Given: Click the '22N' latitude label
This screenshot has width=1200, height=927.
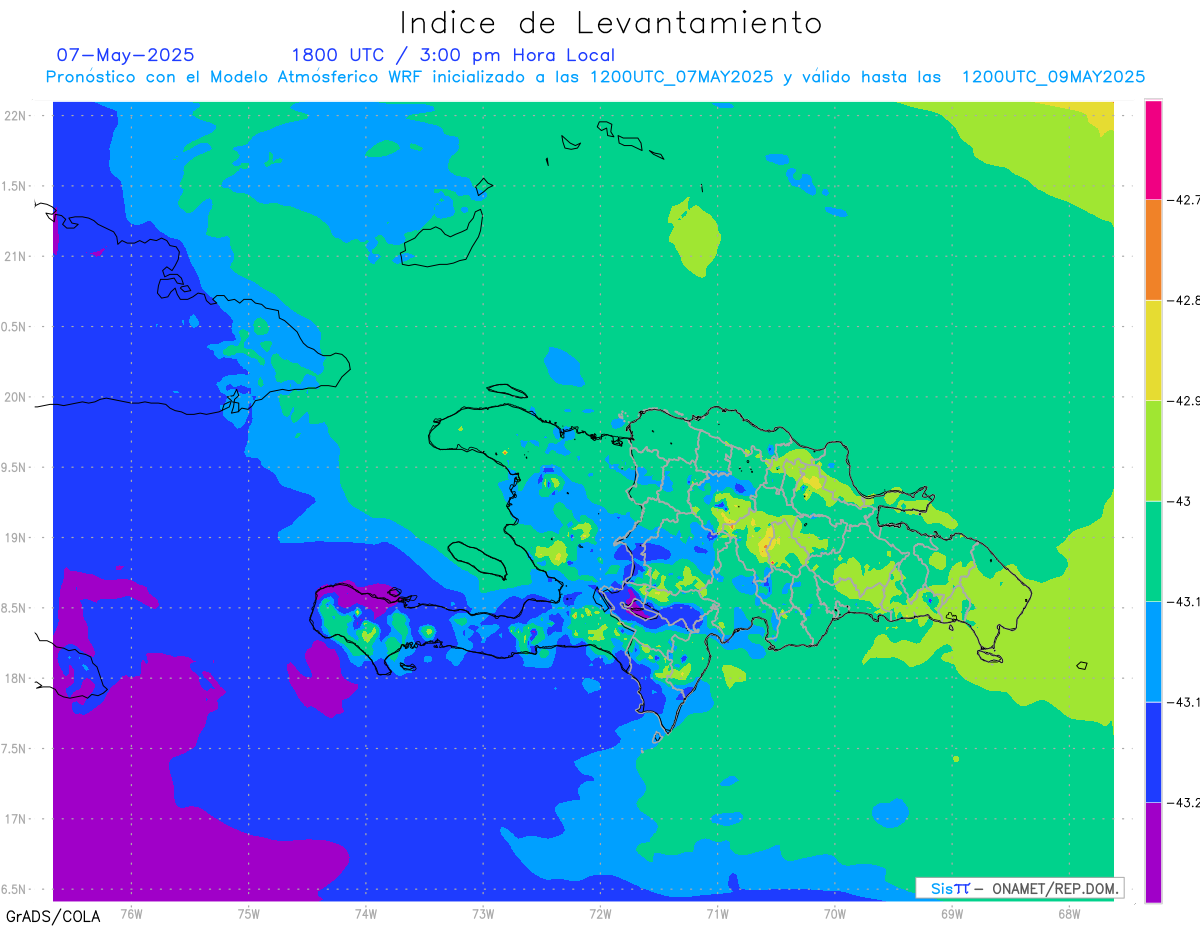Looking at the screenshot, I should point(15,115).
